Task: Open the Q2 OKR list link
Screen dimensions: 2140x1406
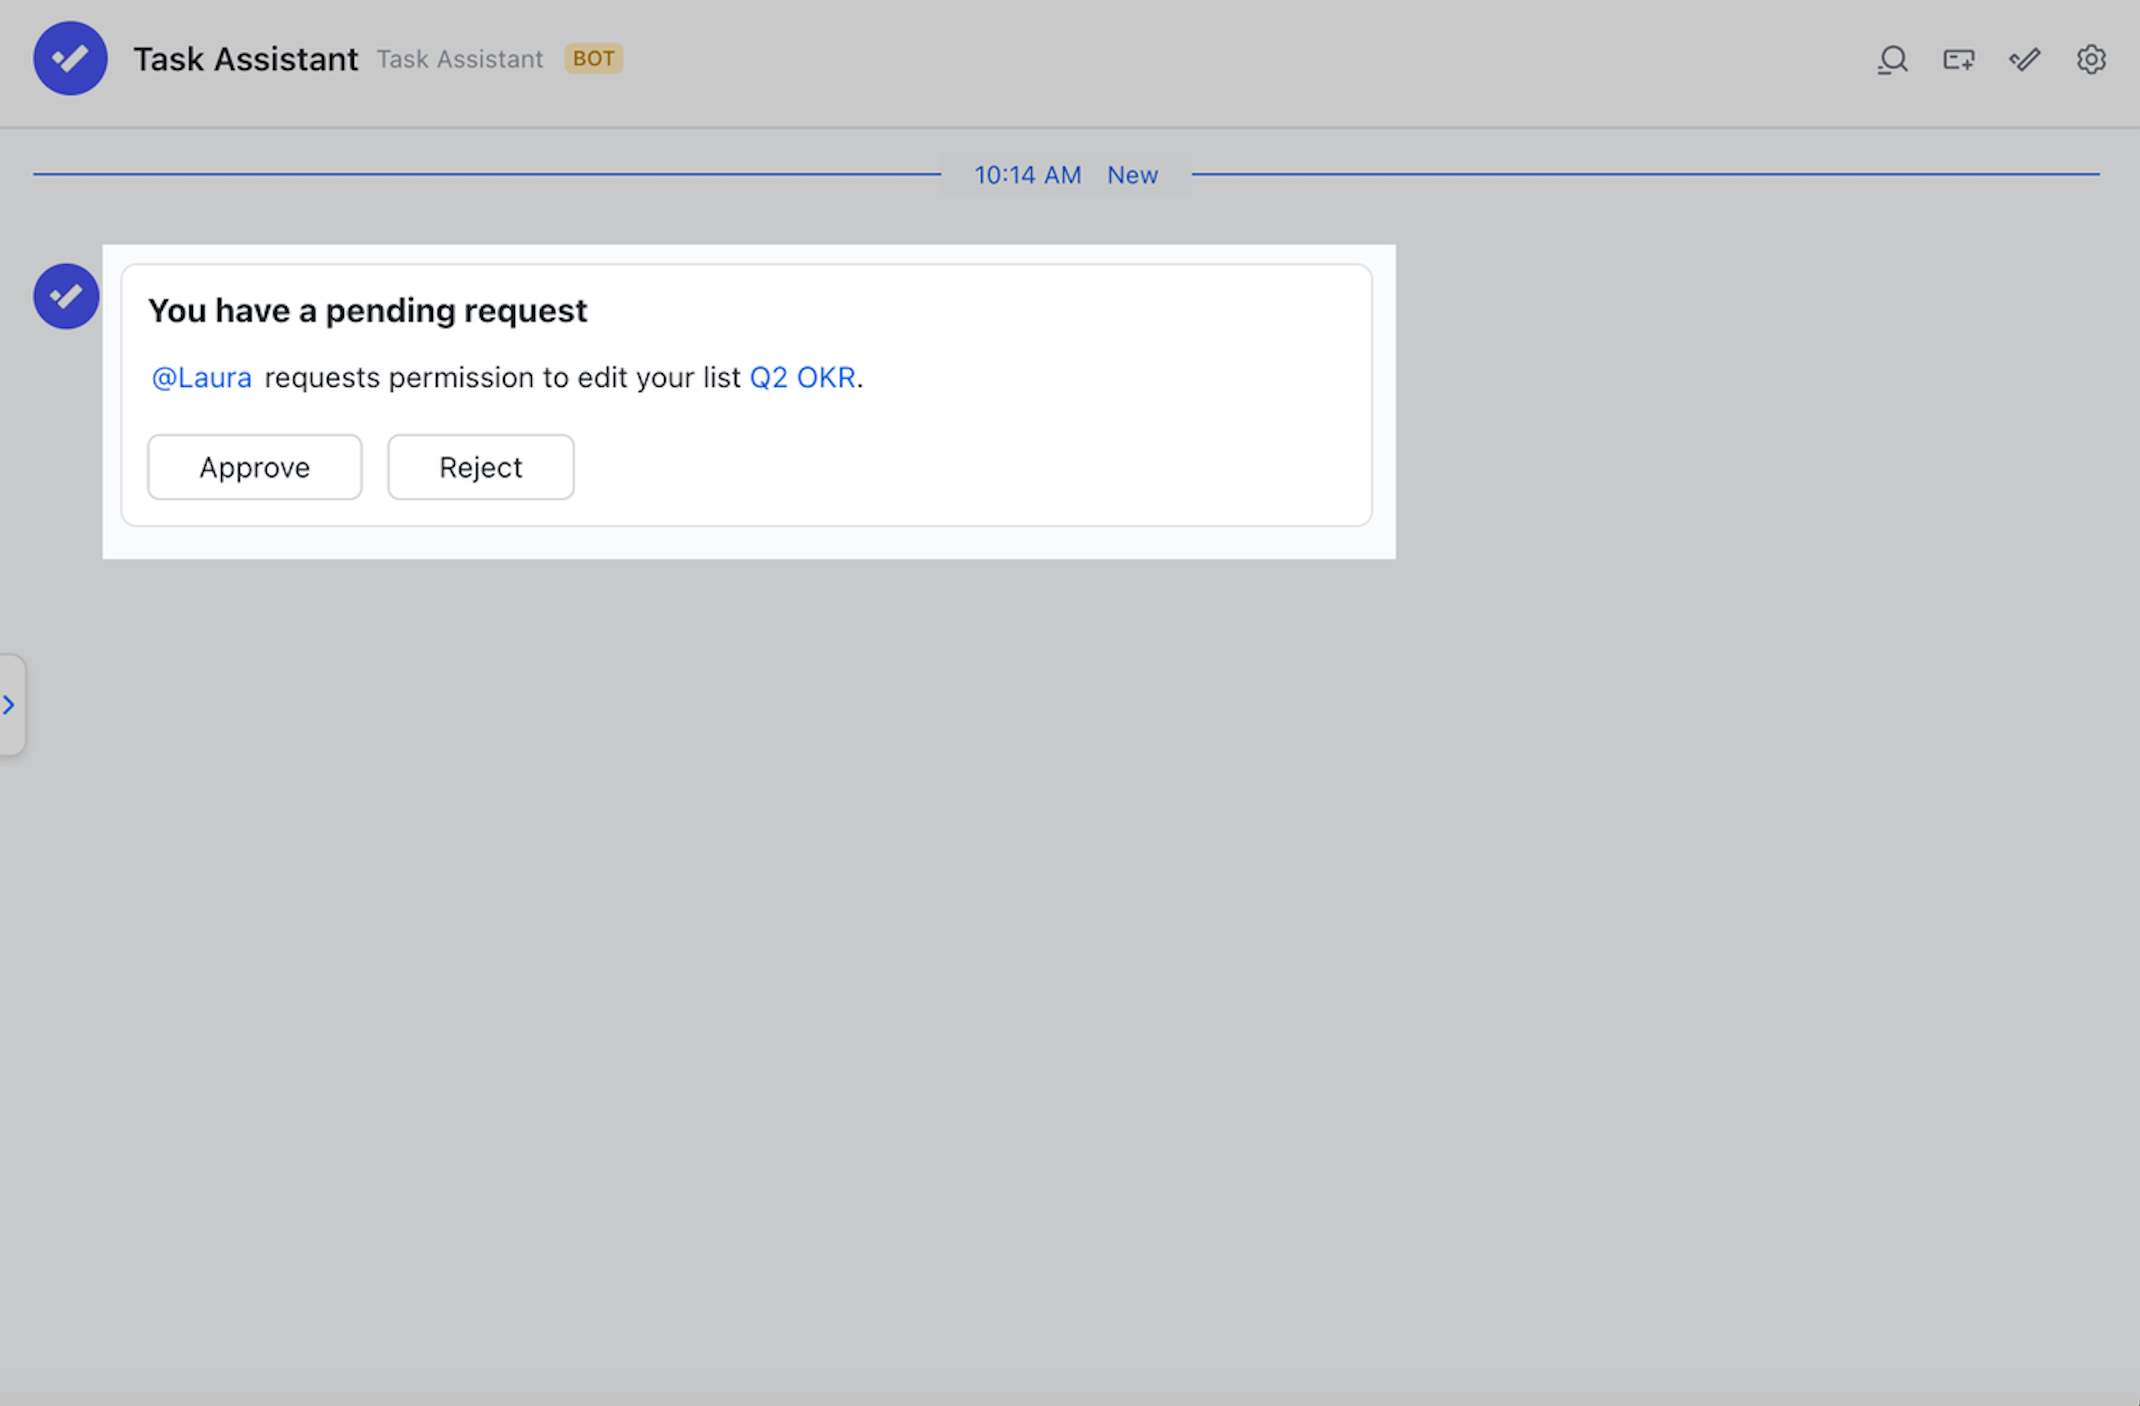Action: pyautogui.click(x=803, y=377)
